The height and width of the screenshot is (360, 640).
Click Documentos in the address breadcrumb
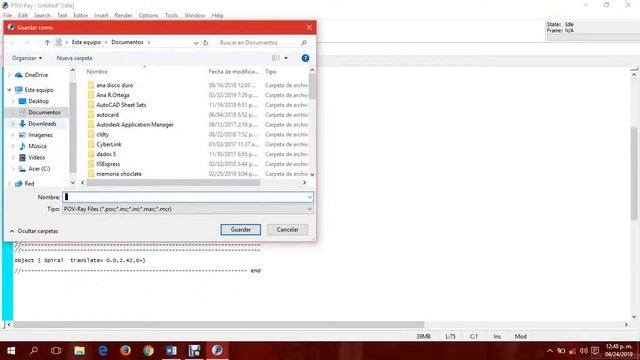[x=127, y=42]
